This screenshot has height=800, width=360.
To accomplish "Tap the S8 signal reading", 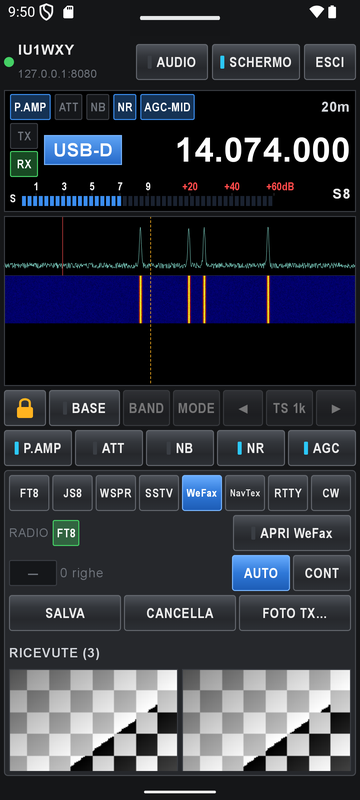I will [x=341, y=194].
